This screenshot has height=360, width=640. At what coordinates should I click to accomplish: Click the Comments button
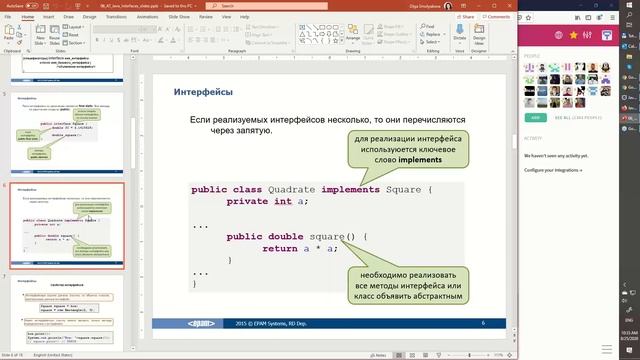(x=496, y=17)
